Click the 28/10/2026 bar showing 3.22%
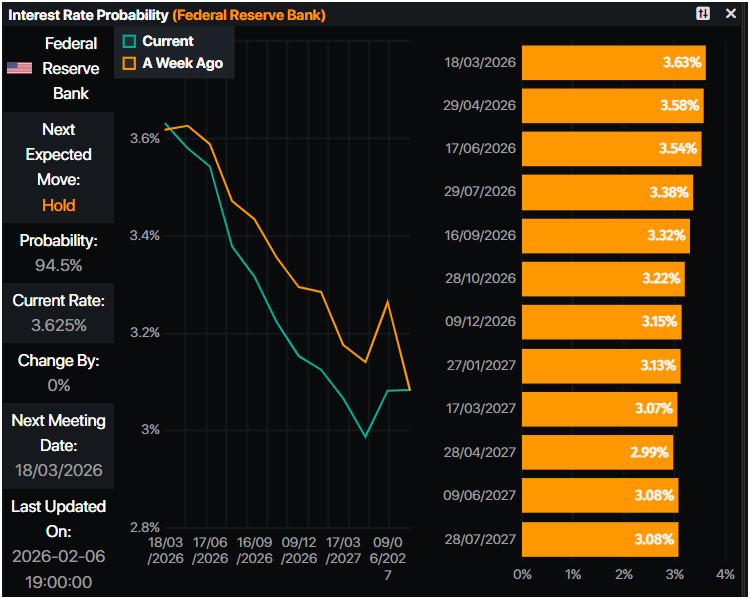 [x=603, y=279]
